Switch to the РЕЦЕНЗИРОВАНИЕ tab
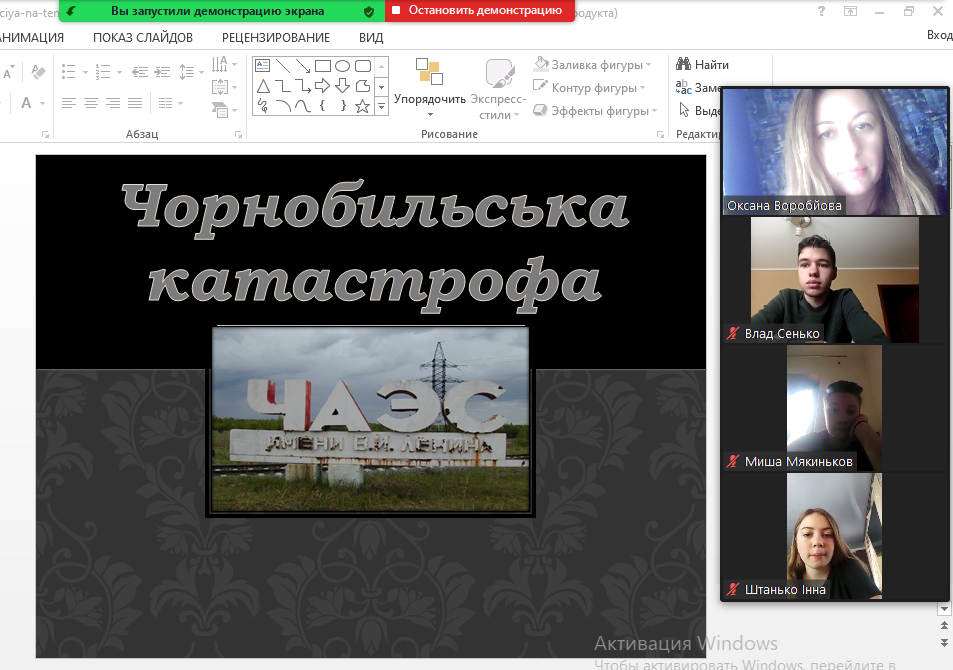953x670 pixels. click(x=276, y=38)
